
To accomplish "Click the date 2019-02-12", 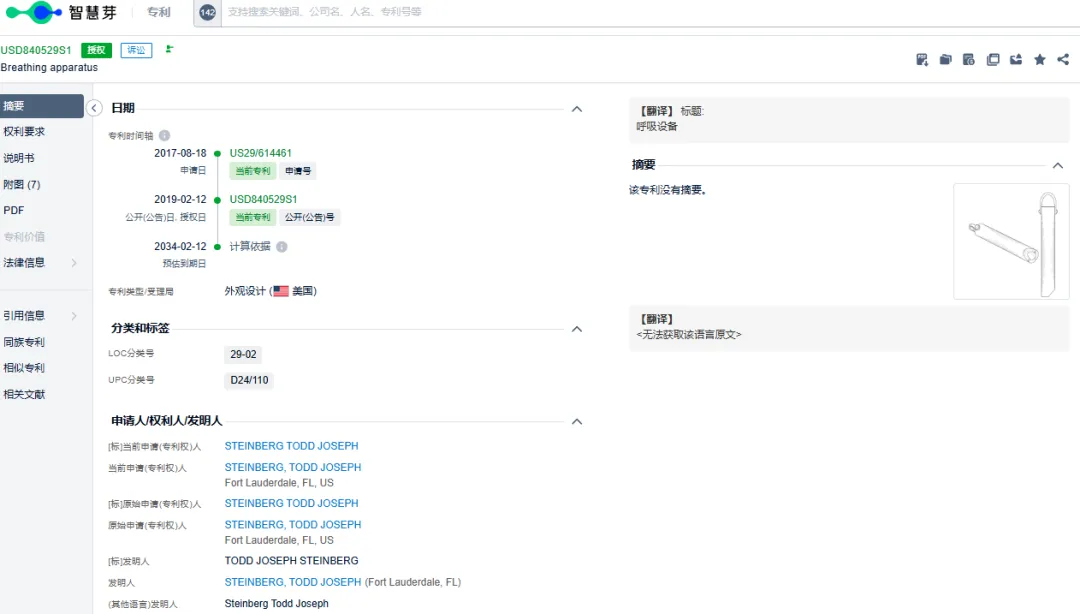I will (180, 199).
